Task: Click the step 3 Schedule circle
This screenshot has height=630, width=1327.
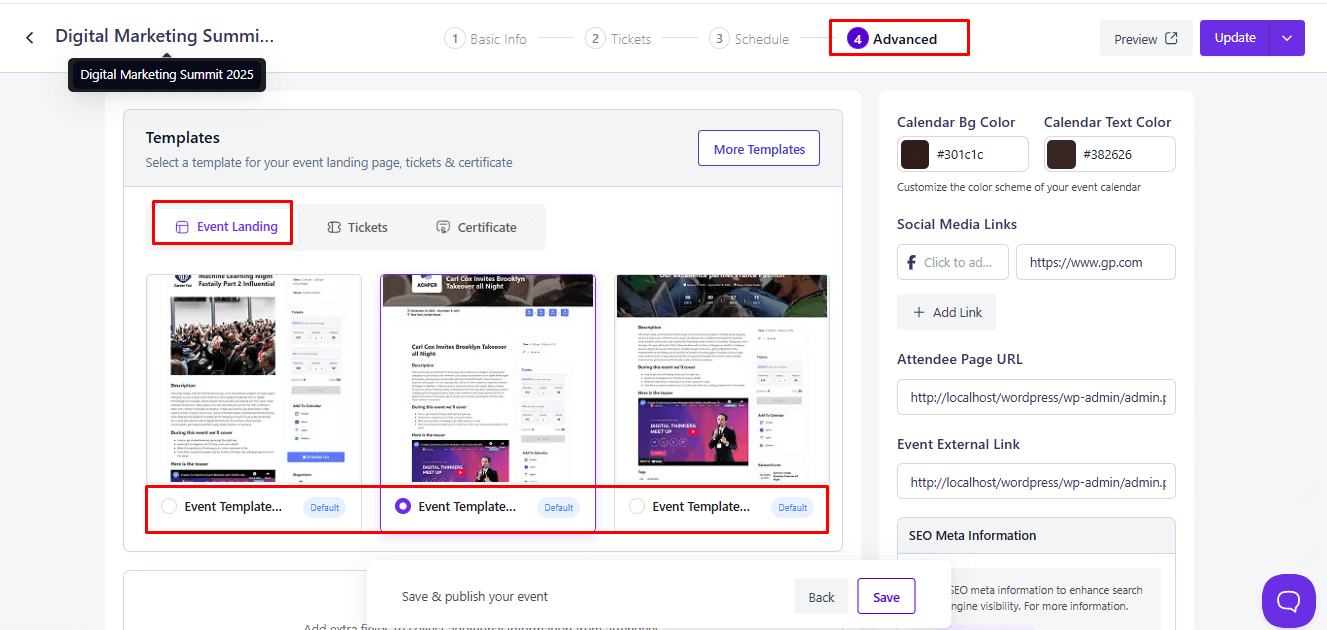Action: click(x=719, y=39)
